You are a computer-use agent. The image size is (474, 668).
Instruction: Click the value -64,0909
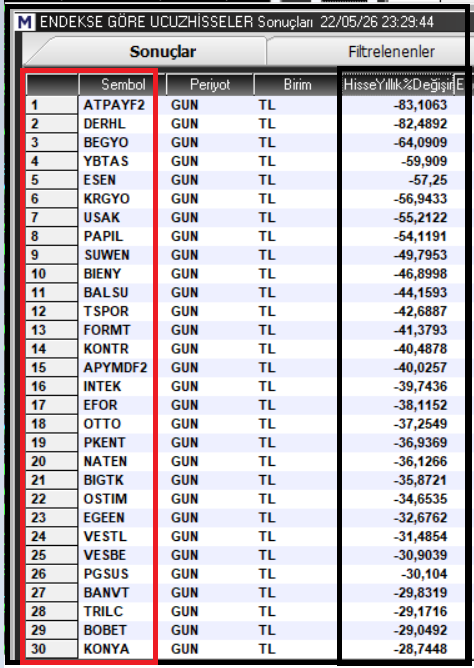click(420, 142)
